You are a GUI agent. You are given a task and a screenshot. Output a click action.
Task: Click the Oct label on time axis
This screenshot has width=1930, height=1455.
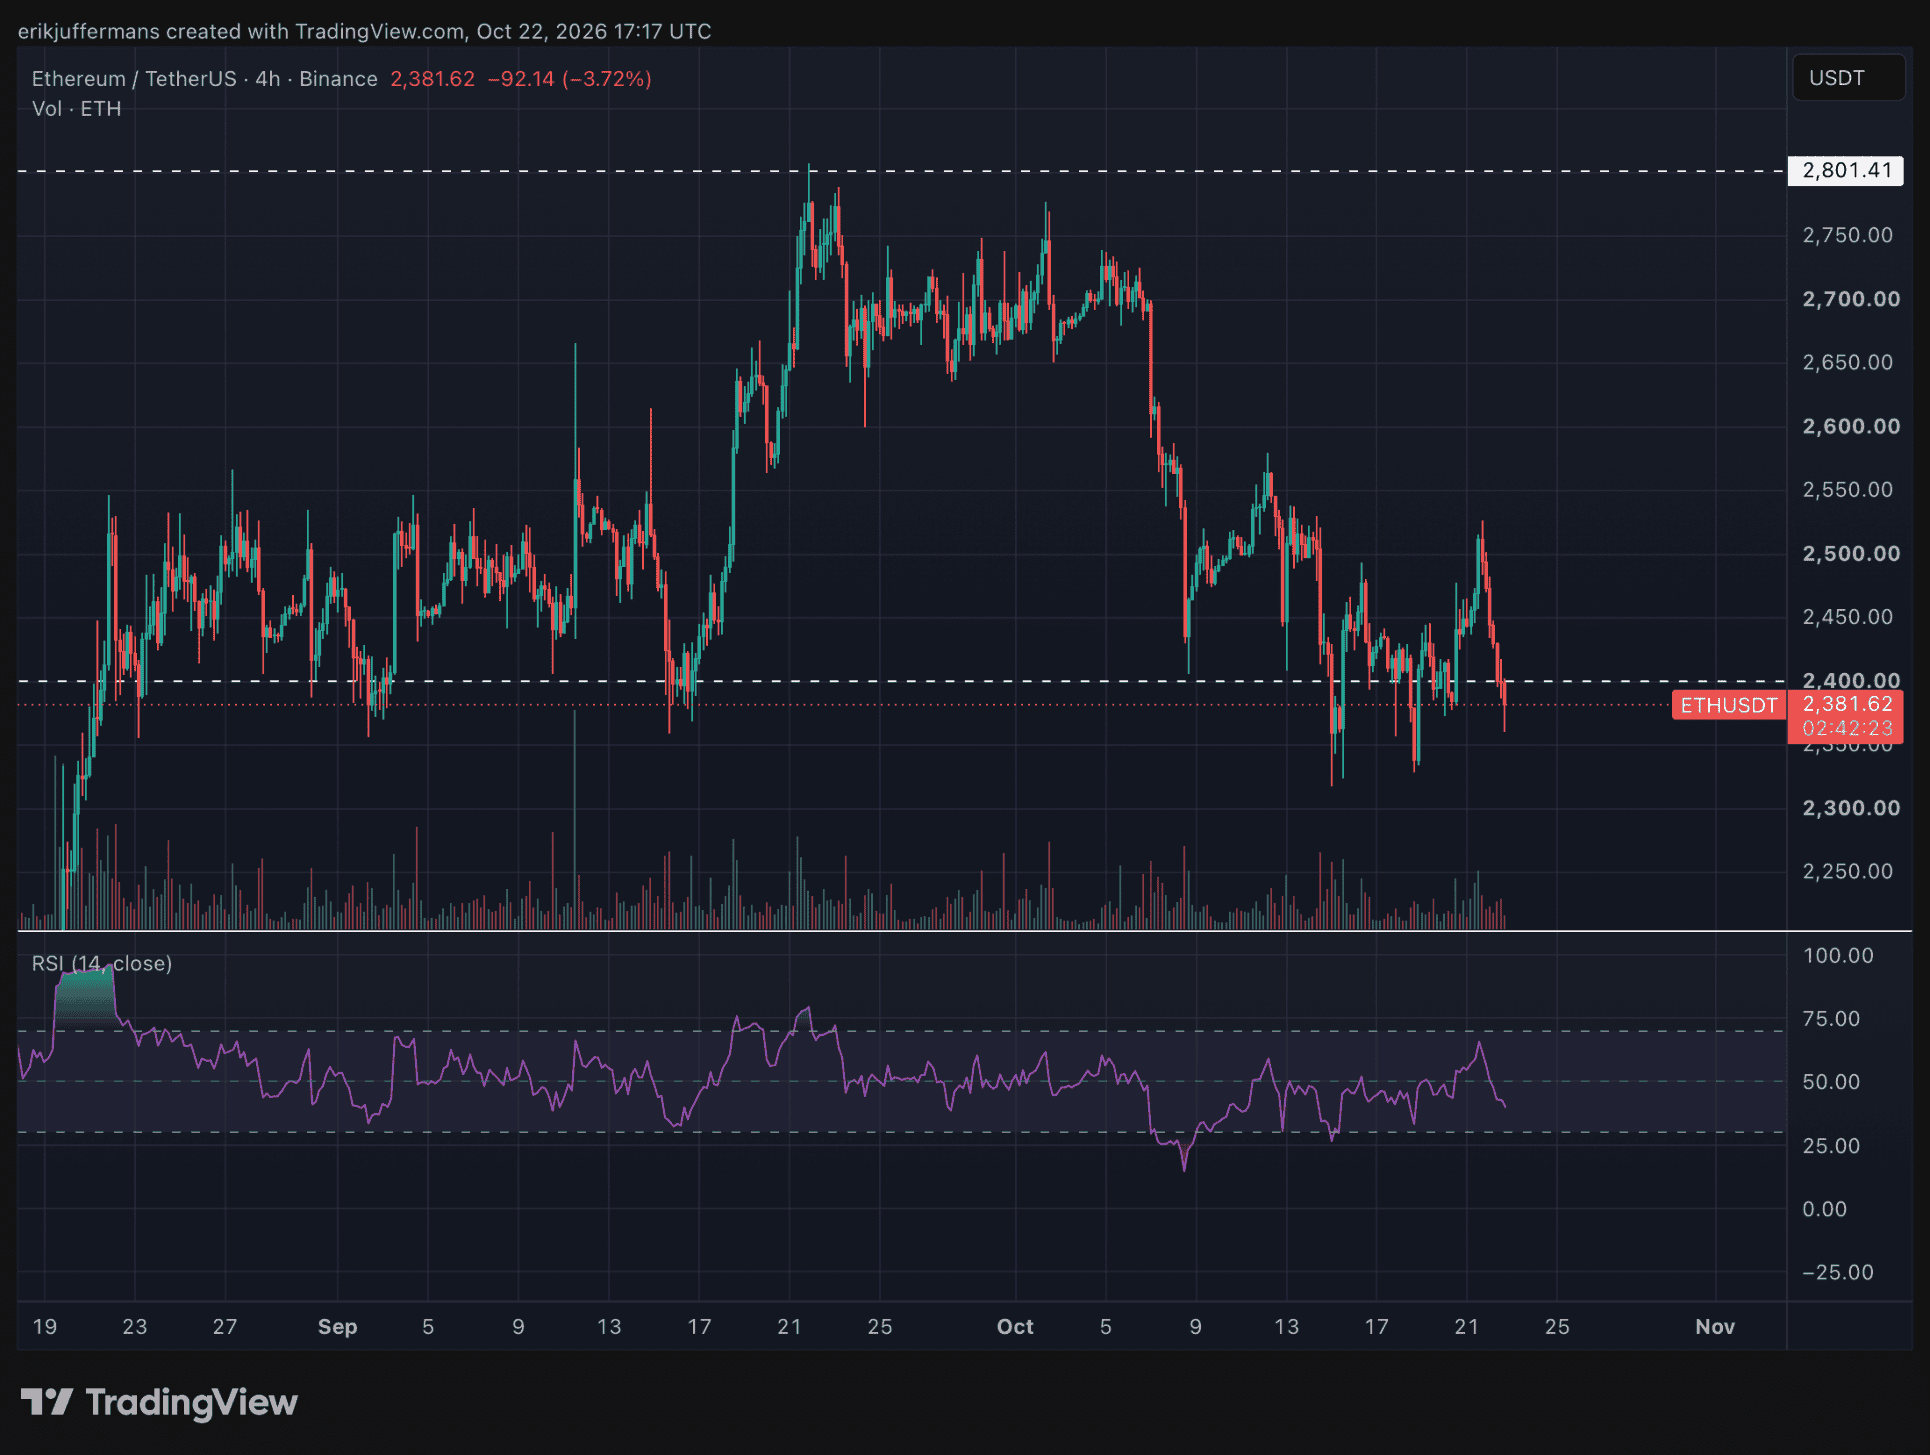click(1015, 1327)
